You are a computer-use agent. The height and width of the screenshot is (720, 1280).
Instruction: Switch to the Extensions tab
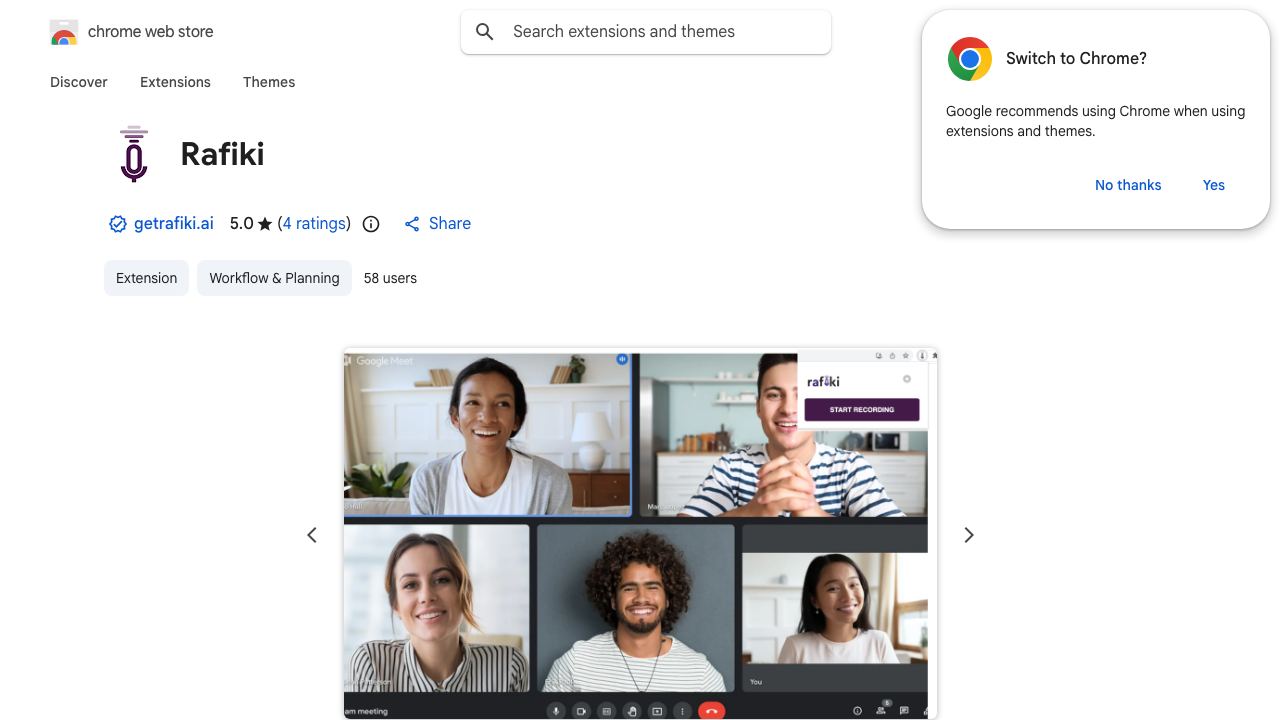(x=175, y=82)
